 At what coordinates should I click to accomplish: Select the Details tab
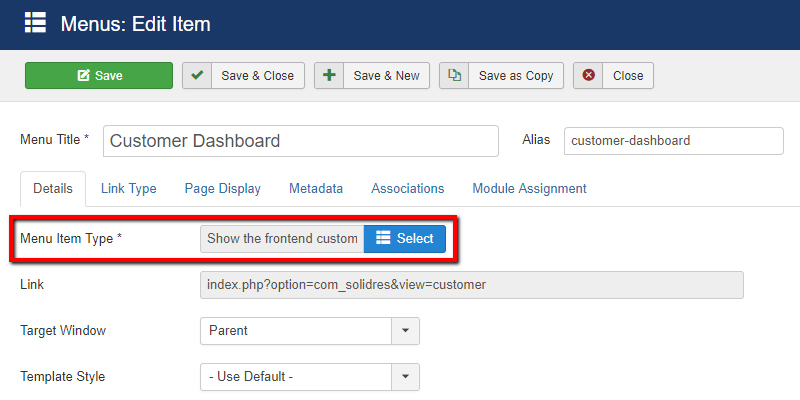tap(53, 189)
